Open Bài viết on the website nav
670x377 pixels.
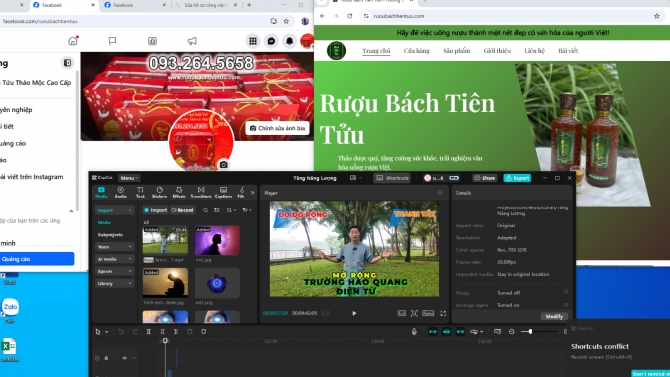pyautogui.click(x=568, y=50)
